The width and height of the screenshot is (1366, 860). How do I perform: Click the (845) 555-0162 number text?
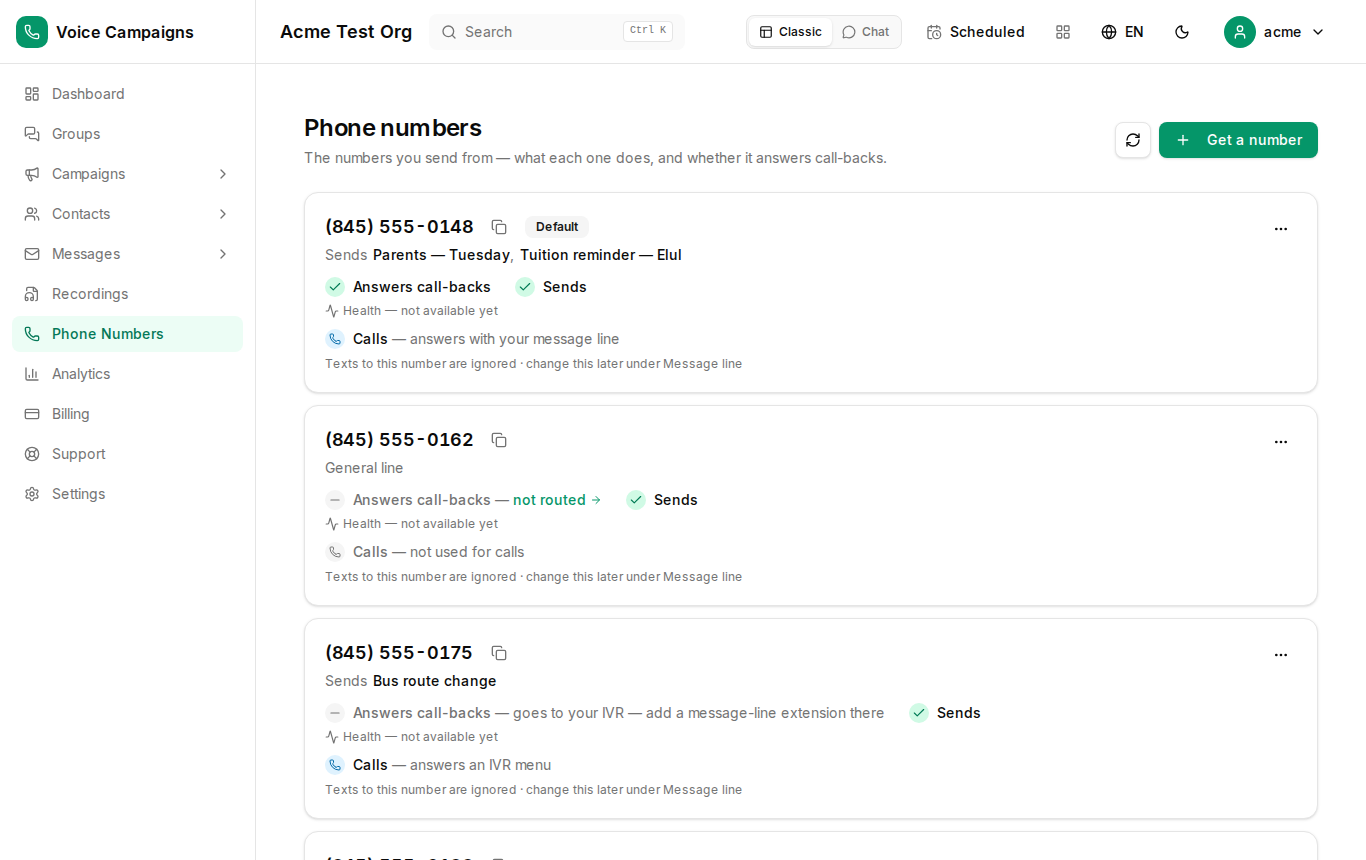pos(399,440)
